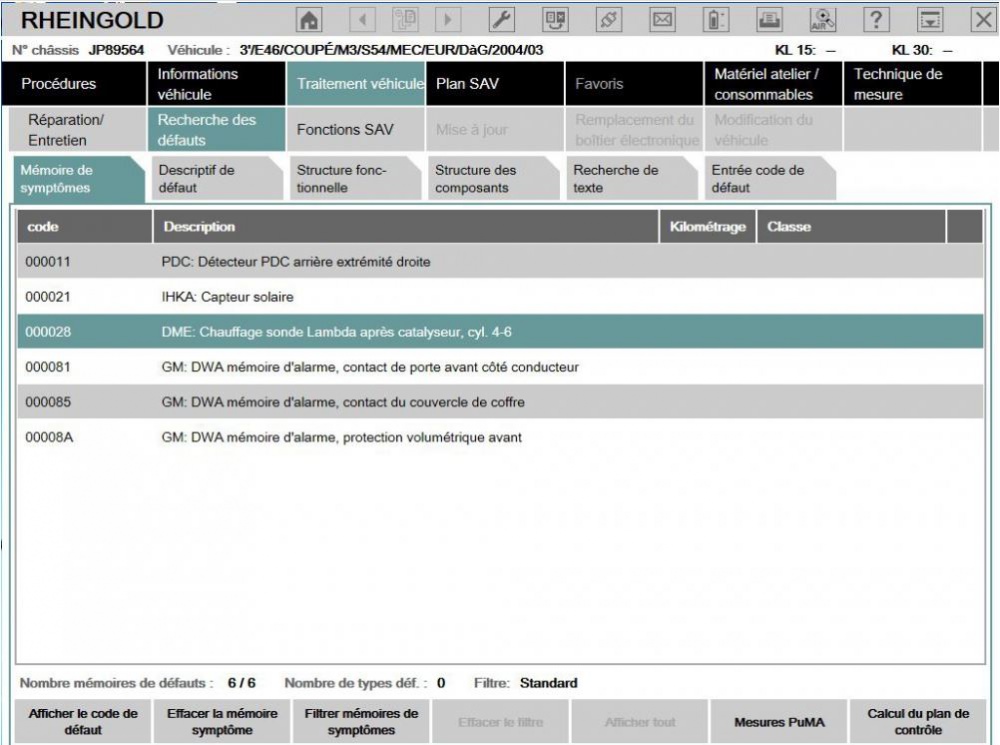This screenshot has width=1000, height=745.
Task: Click vehicle string 3'/E46/COUPÉ/M3/S54
Action: point(391,50)
